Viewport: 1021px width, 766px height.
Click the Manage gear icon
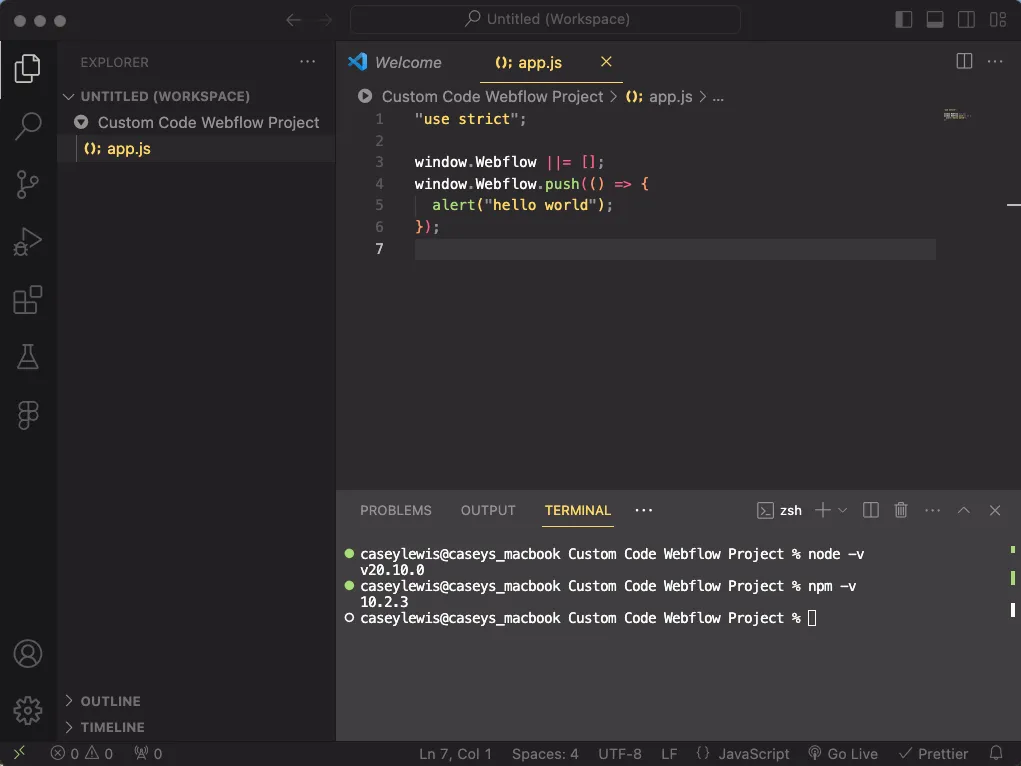(x=28, y=710)
